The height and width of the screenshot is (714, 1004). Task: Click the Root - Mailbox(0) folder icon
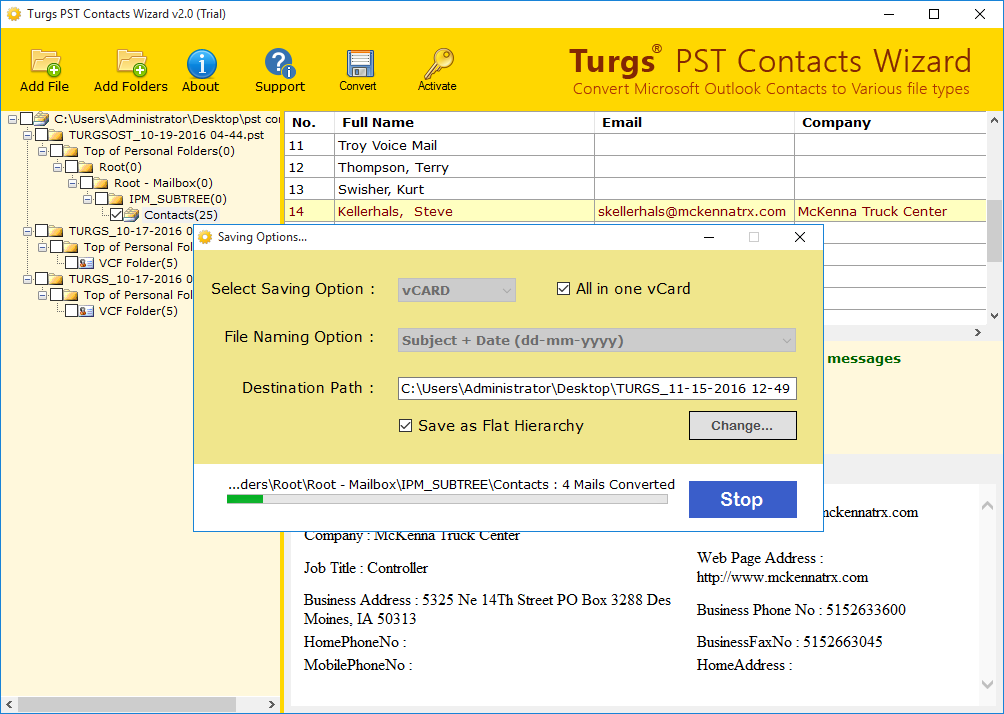coord(101,183)
